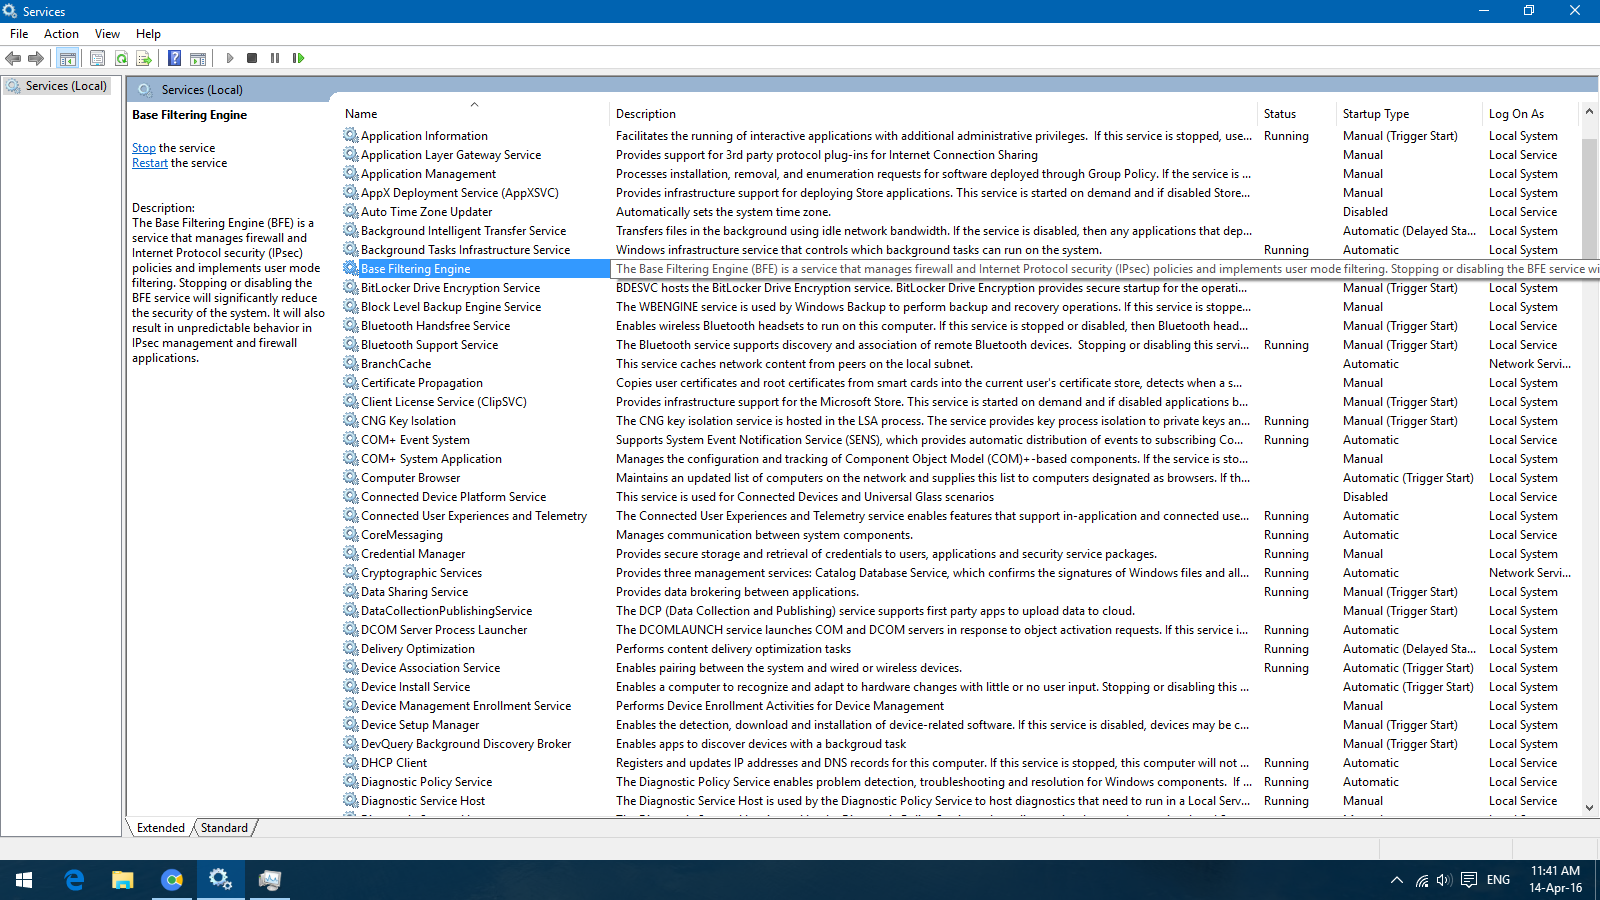Screen dimensions: 1600x900
Task: Click the Refresh toolbar icon
Action: [121, 58]
